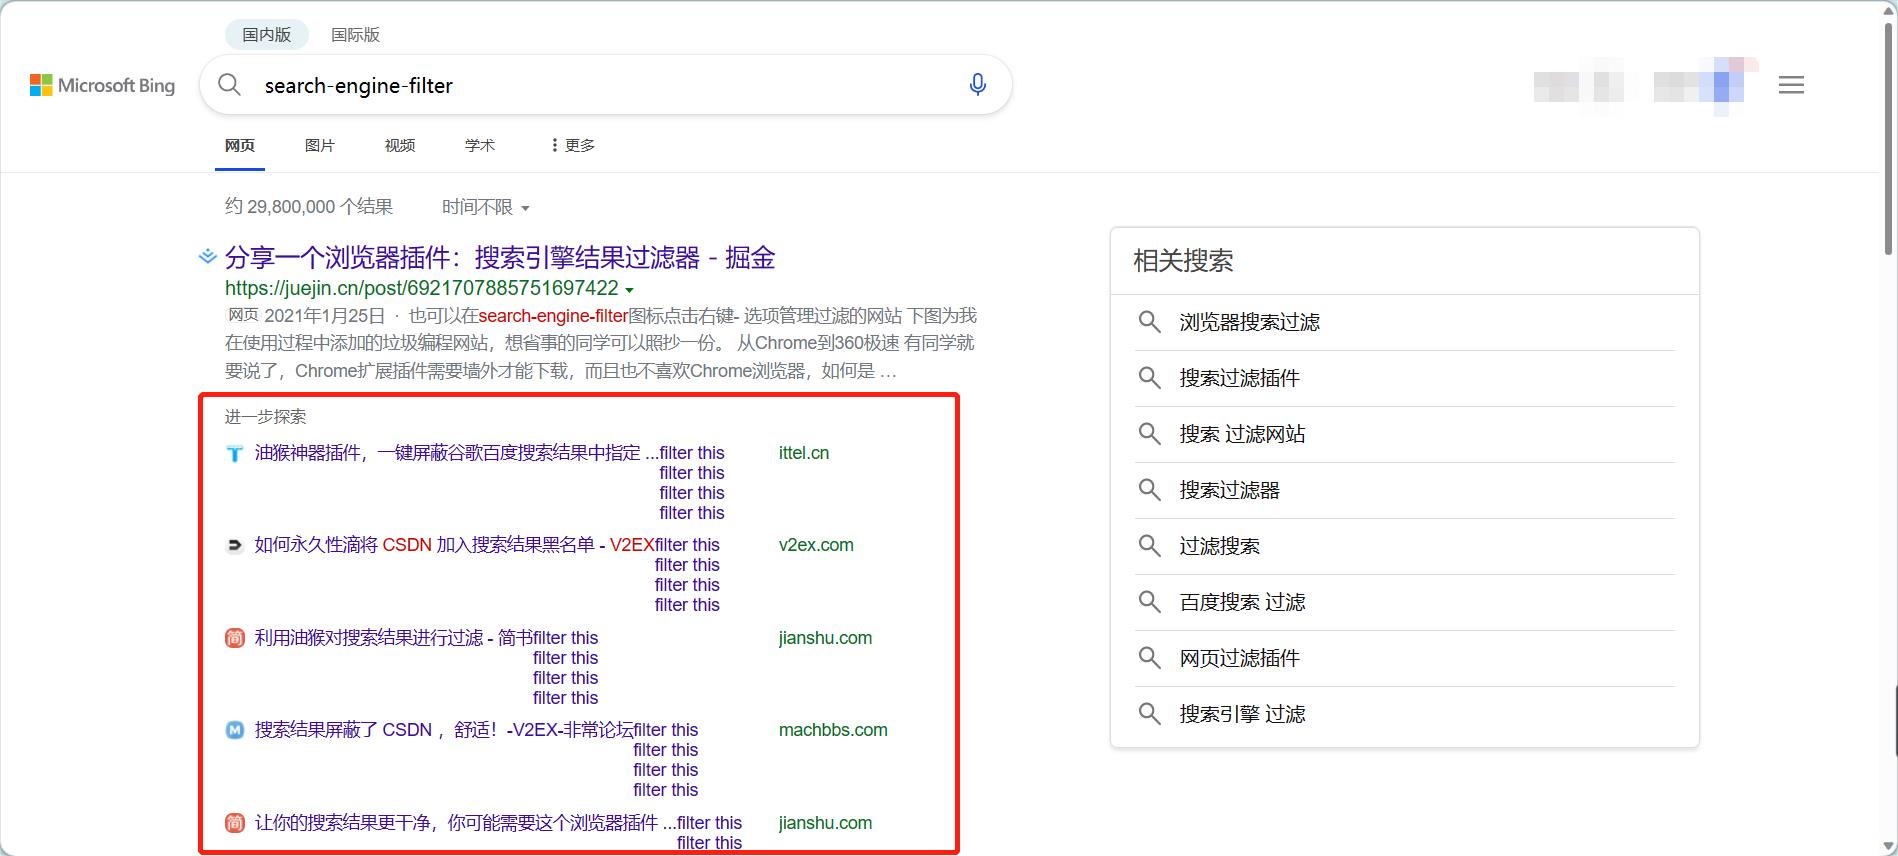Open the juejin.cn post URL link
Viewport: 1898px width, 856px height.
pos(422,288)
